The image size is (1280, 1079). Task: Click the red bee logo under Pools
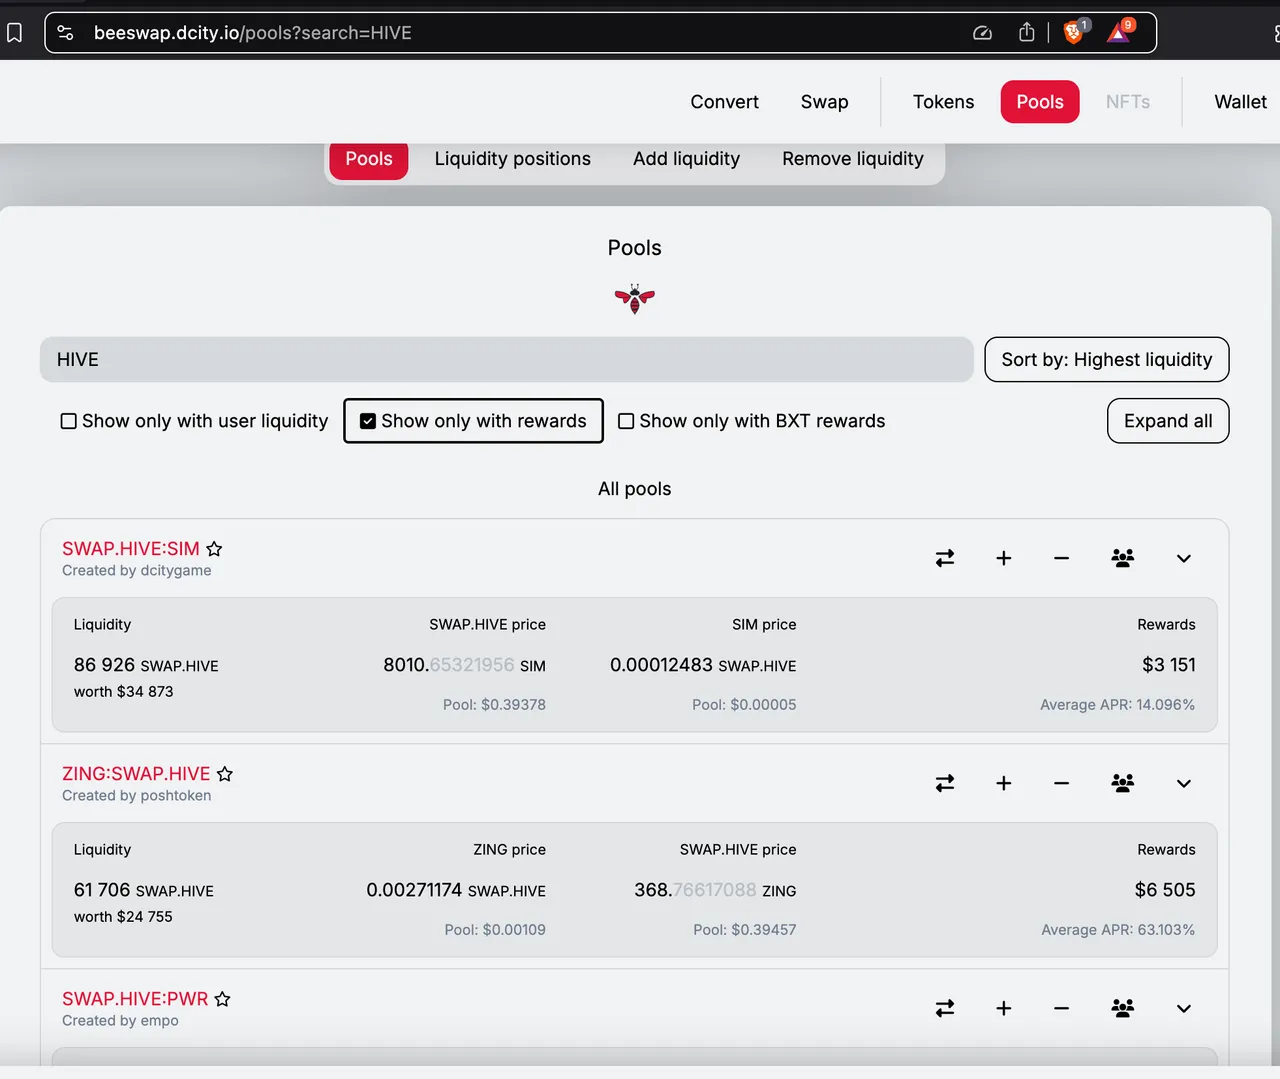click(635, 298)
